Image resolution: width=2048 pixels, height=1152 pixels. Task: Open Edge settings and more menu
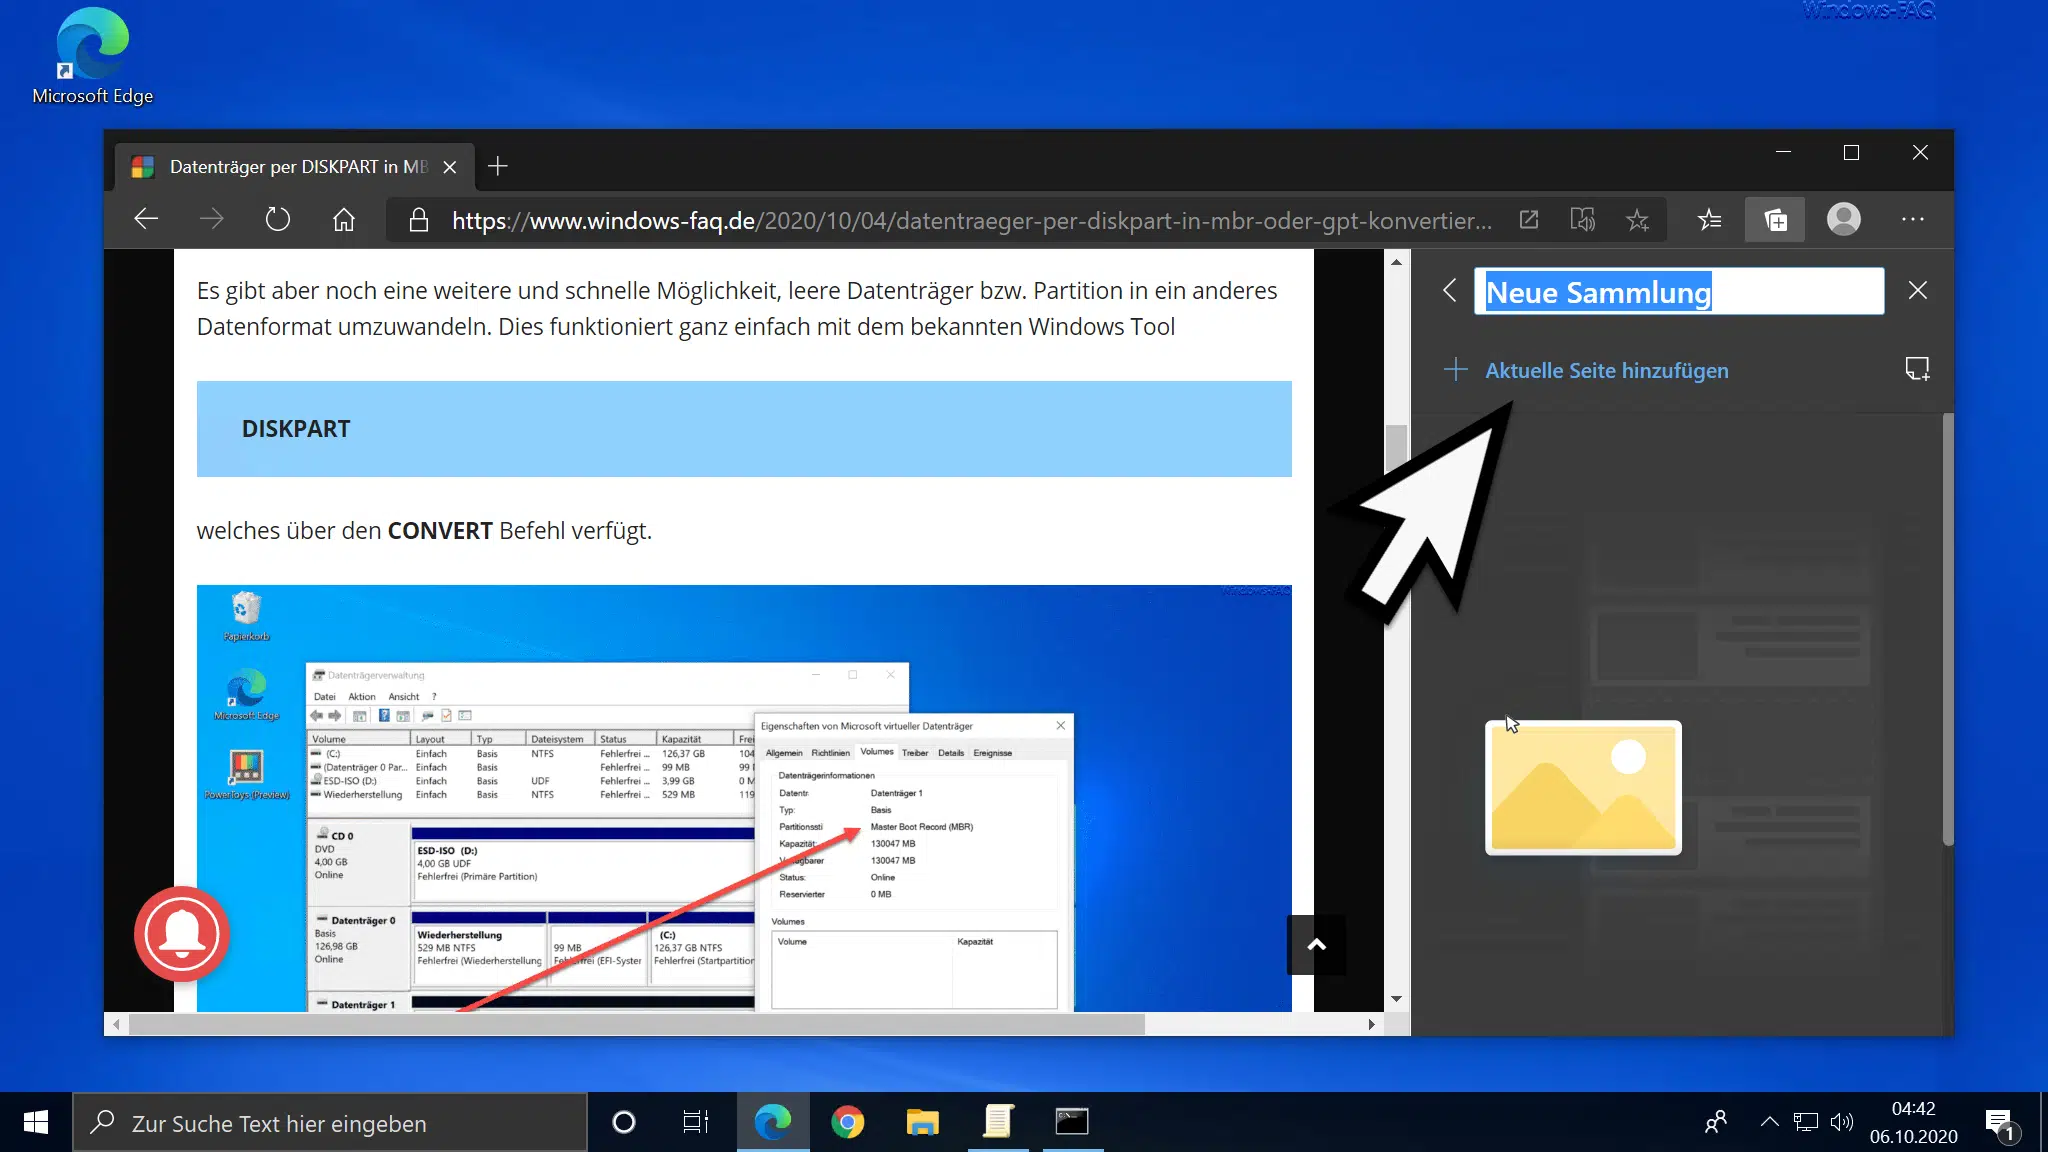[x=1913, y=220]
